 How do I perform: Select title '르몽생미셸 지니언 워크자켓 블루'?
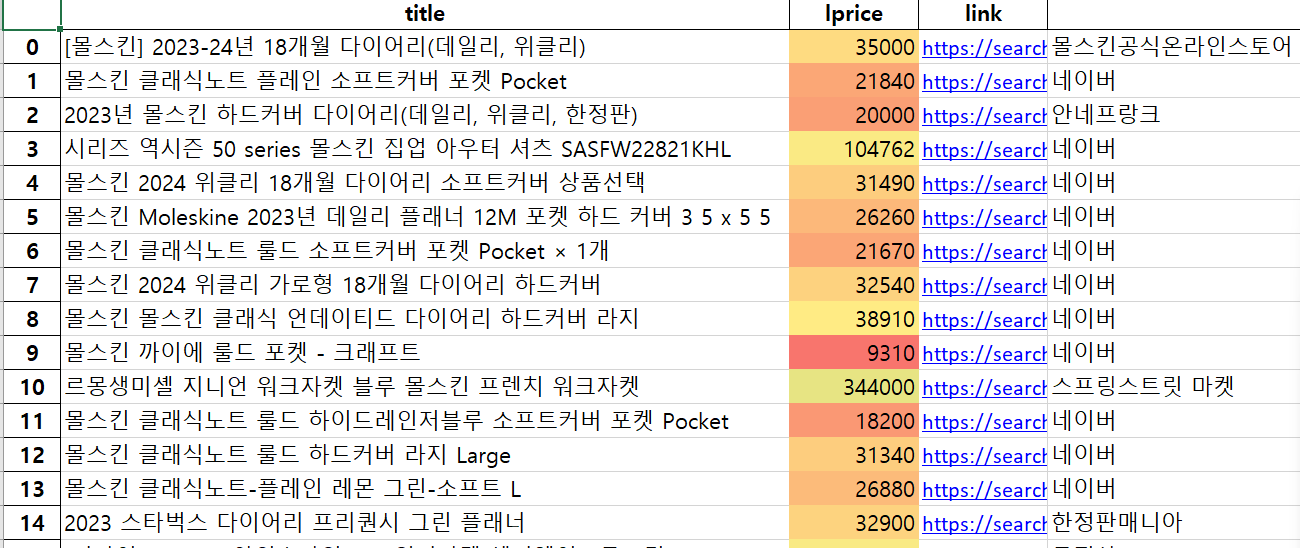point(425,387)
